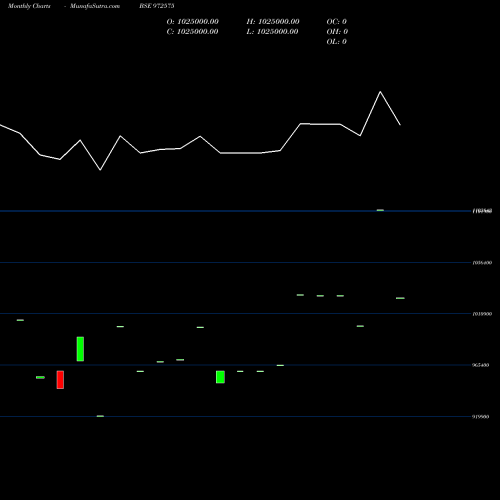Click the 'OH: 0' readout
Screen dimensions: 500x500
tap(337, 32)
